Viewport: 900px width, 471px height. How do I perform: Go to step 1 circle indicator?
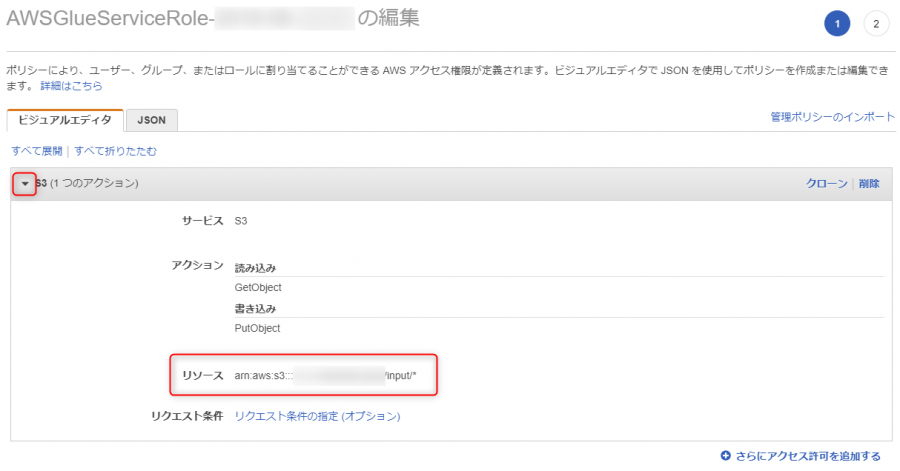tap(837, 24)
